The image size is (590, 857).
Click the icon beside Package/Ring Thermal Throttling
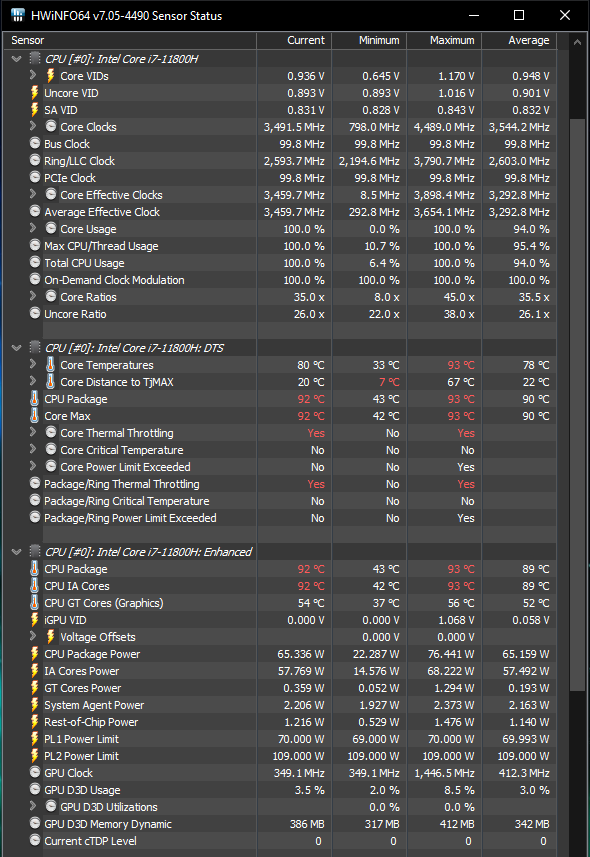coord(35,483)
